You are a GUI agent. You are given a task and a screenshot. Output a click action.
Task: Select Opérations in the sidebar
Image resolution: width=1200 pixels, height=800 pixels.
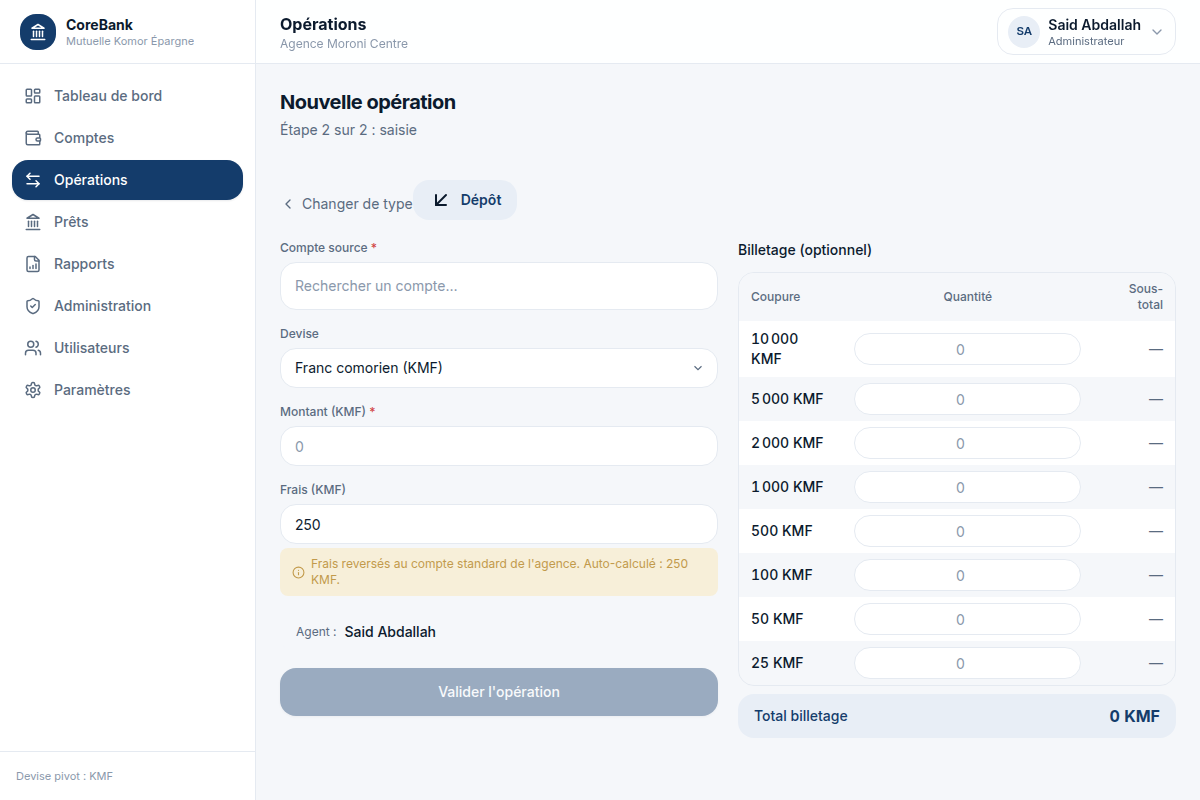[127, 180]
